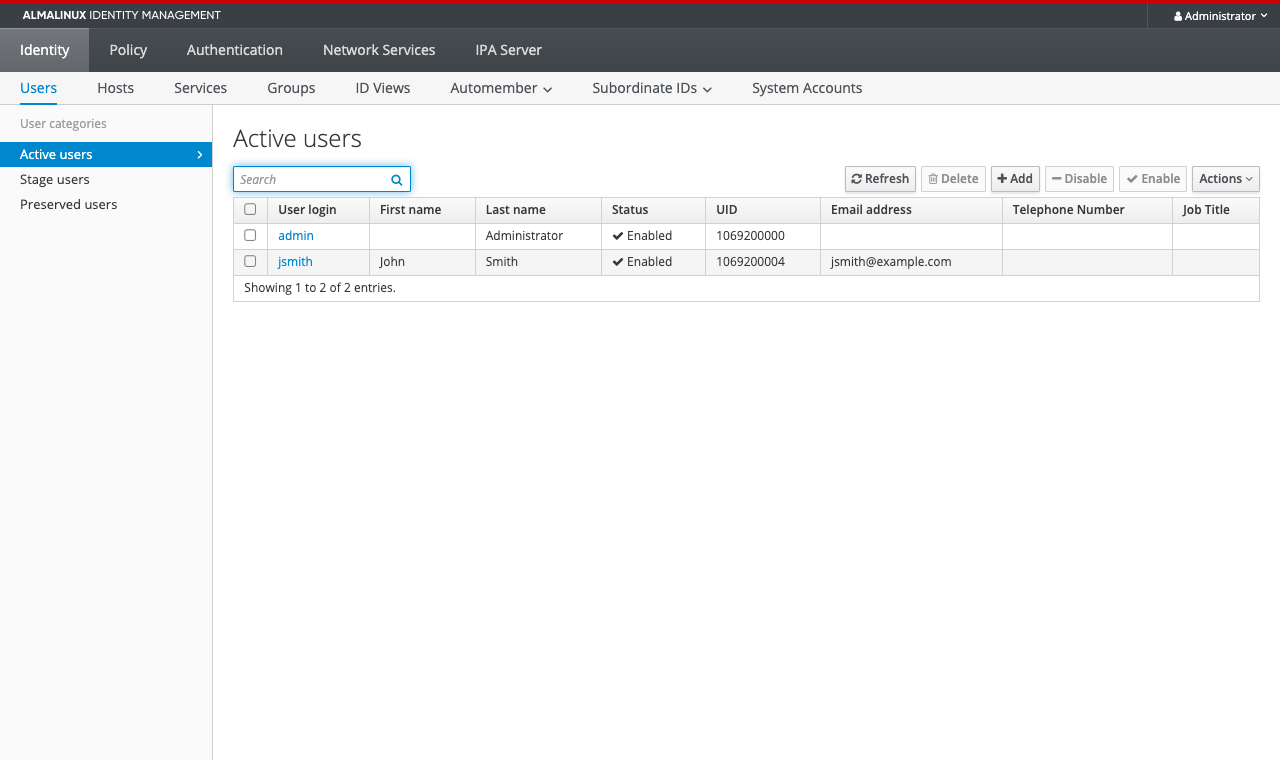Open the Actions dropdown
This screenshot has height=760, width=1280.
pyautogui.click(x=1226, y=179)
